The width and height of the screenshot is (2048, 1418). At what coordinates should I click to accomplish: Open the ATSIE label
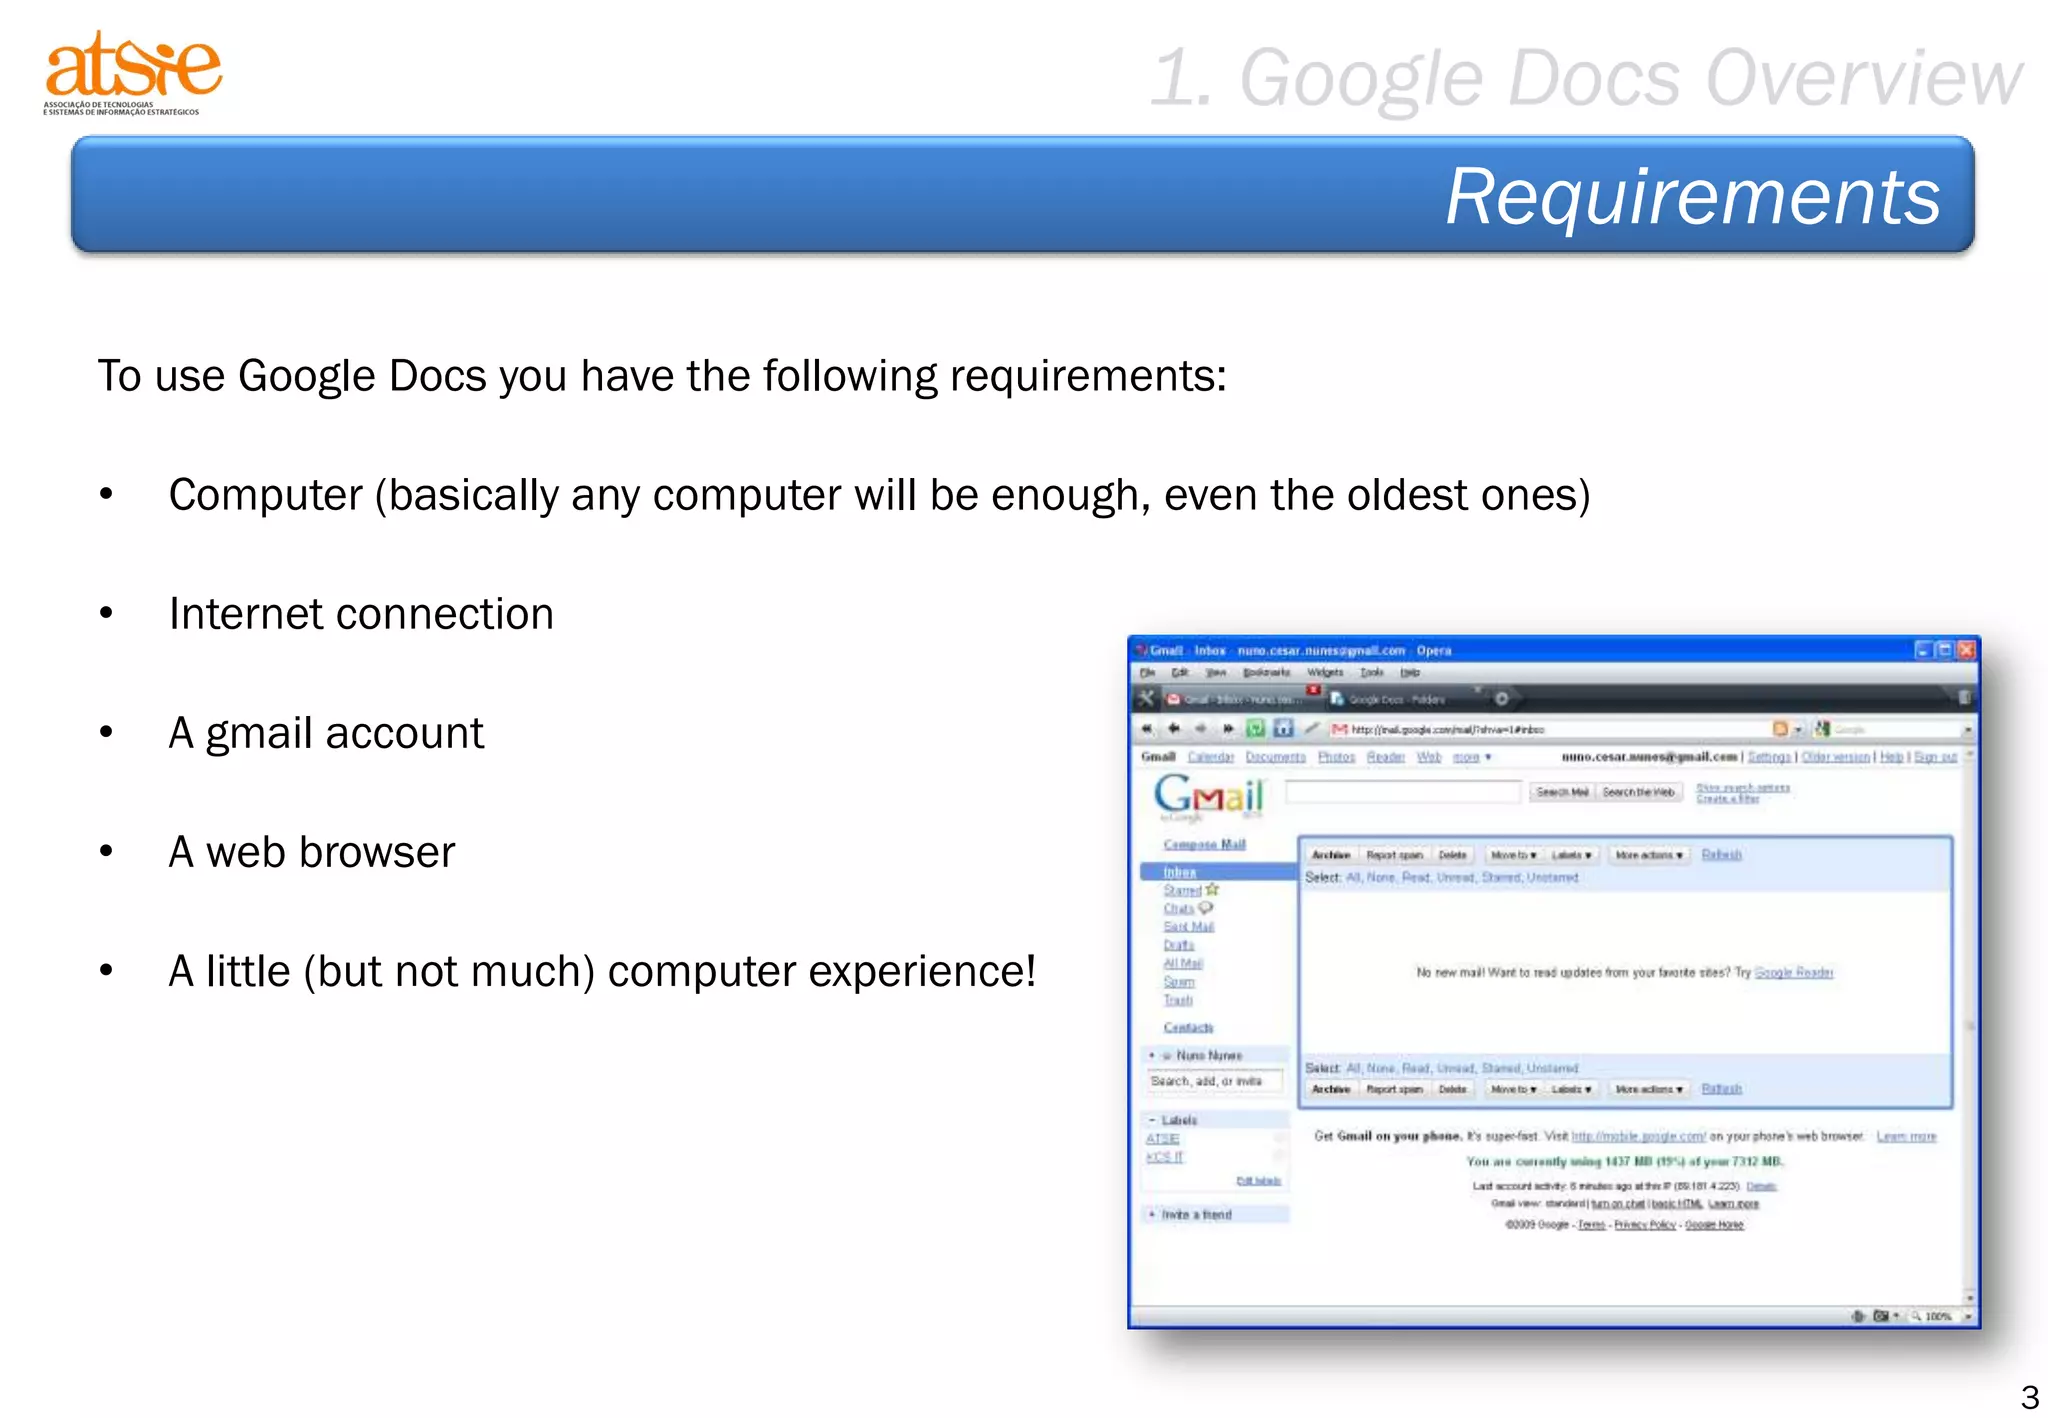pos(1162,1139)
